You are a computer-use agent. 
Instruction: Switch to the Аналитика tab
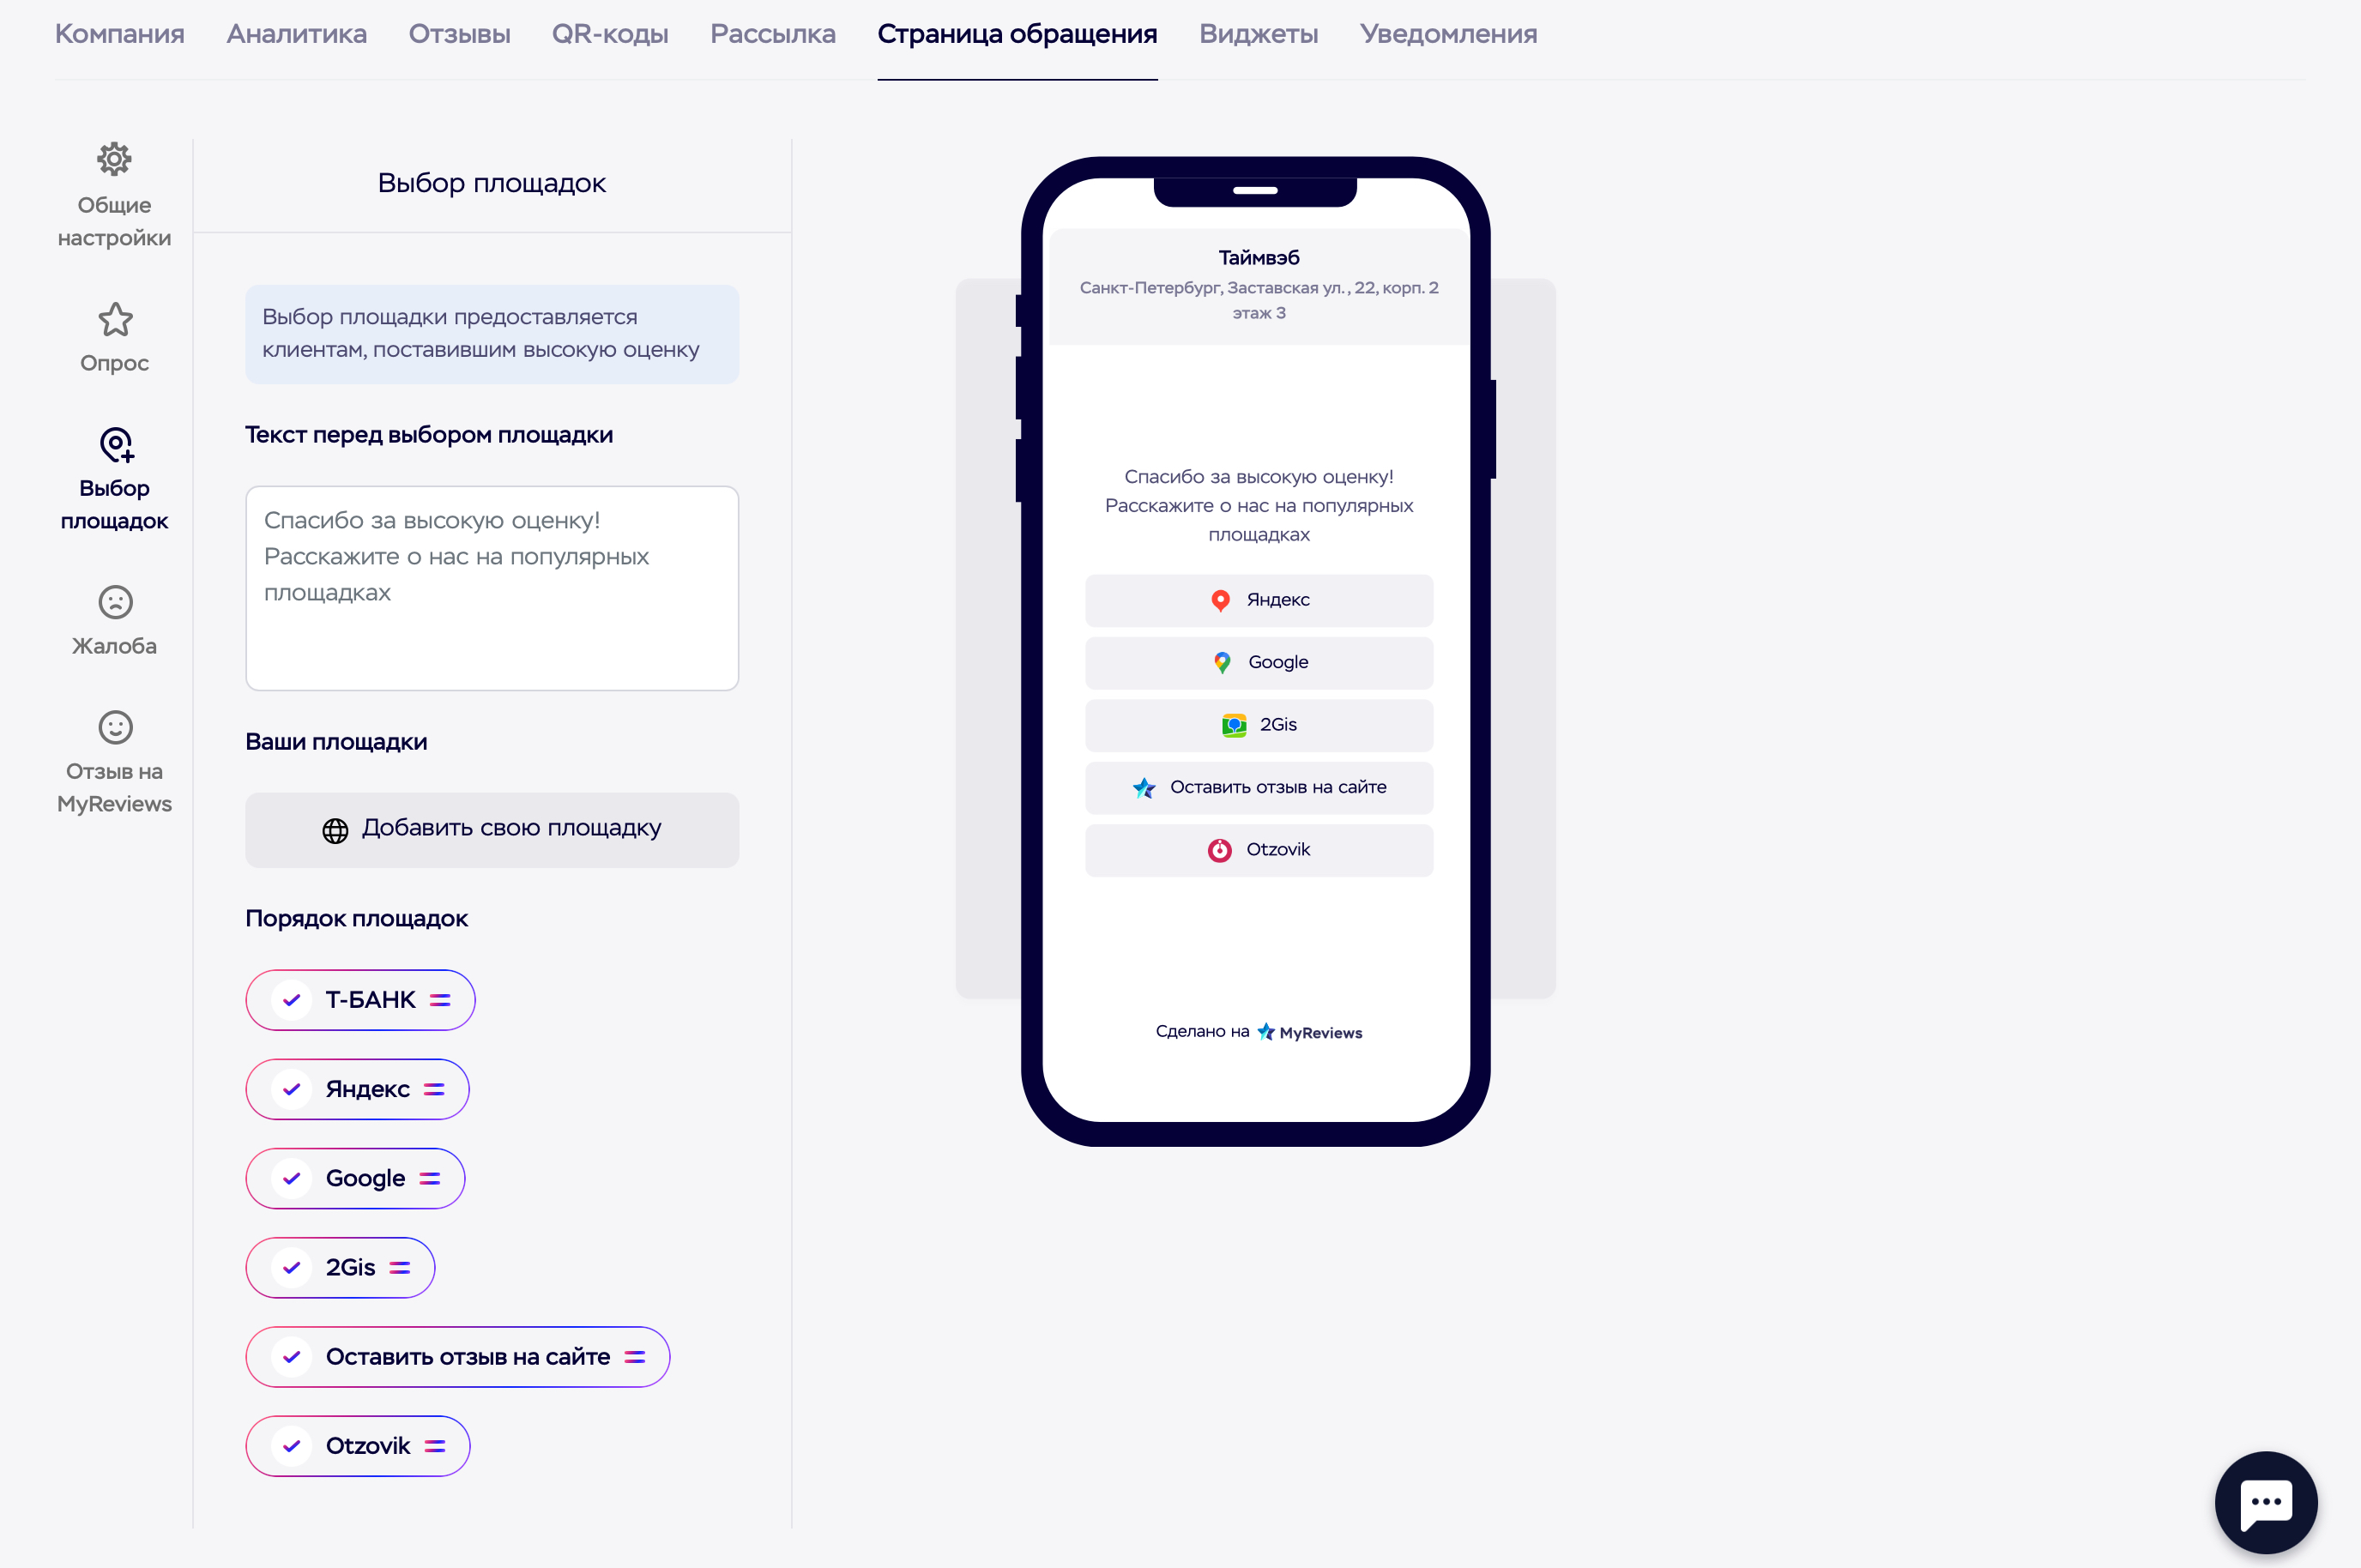pyautogui.click(x=296, y=34)
